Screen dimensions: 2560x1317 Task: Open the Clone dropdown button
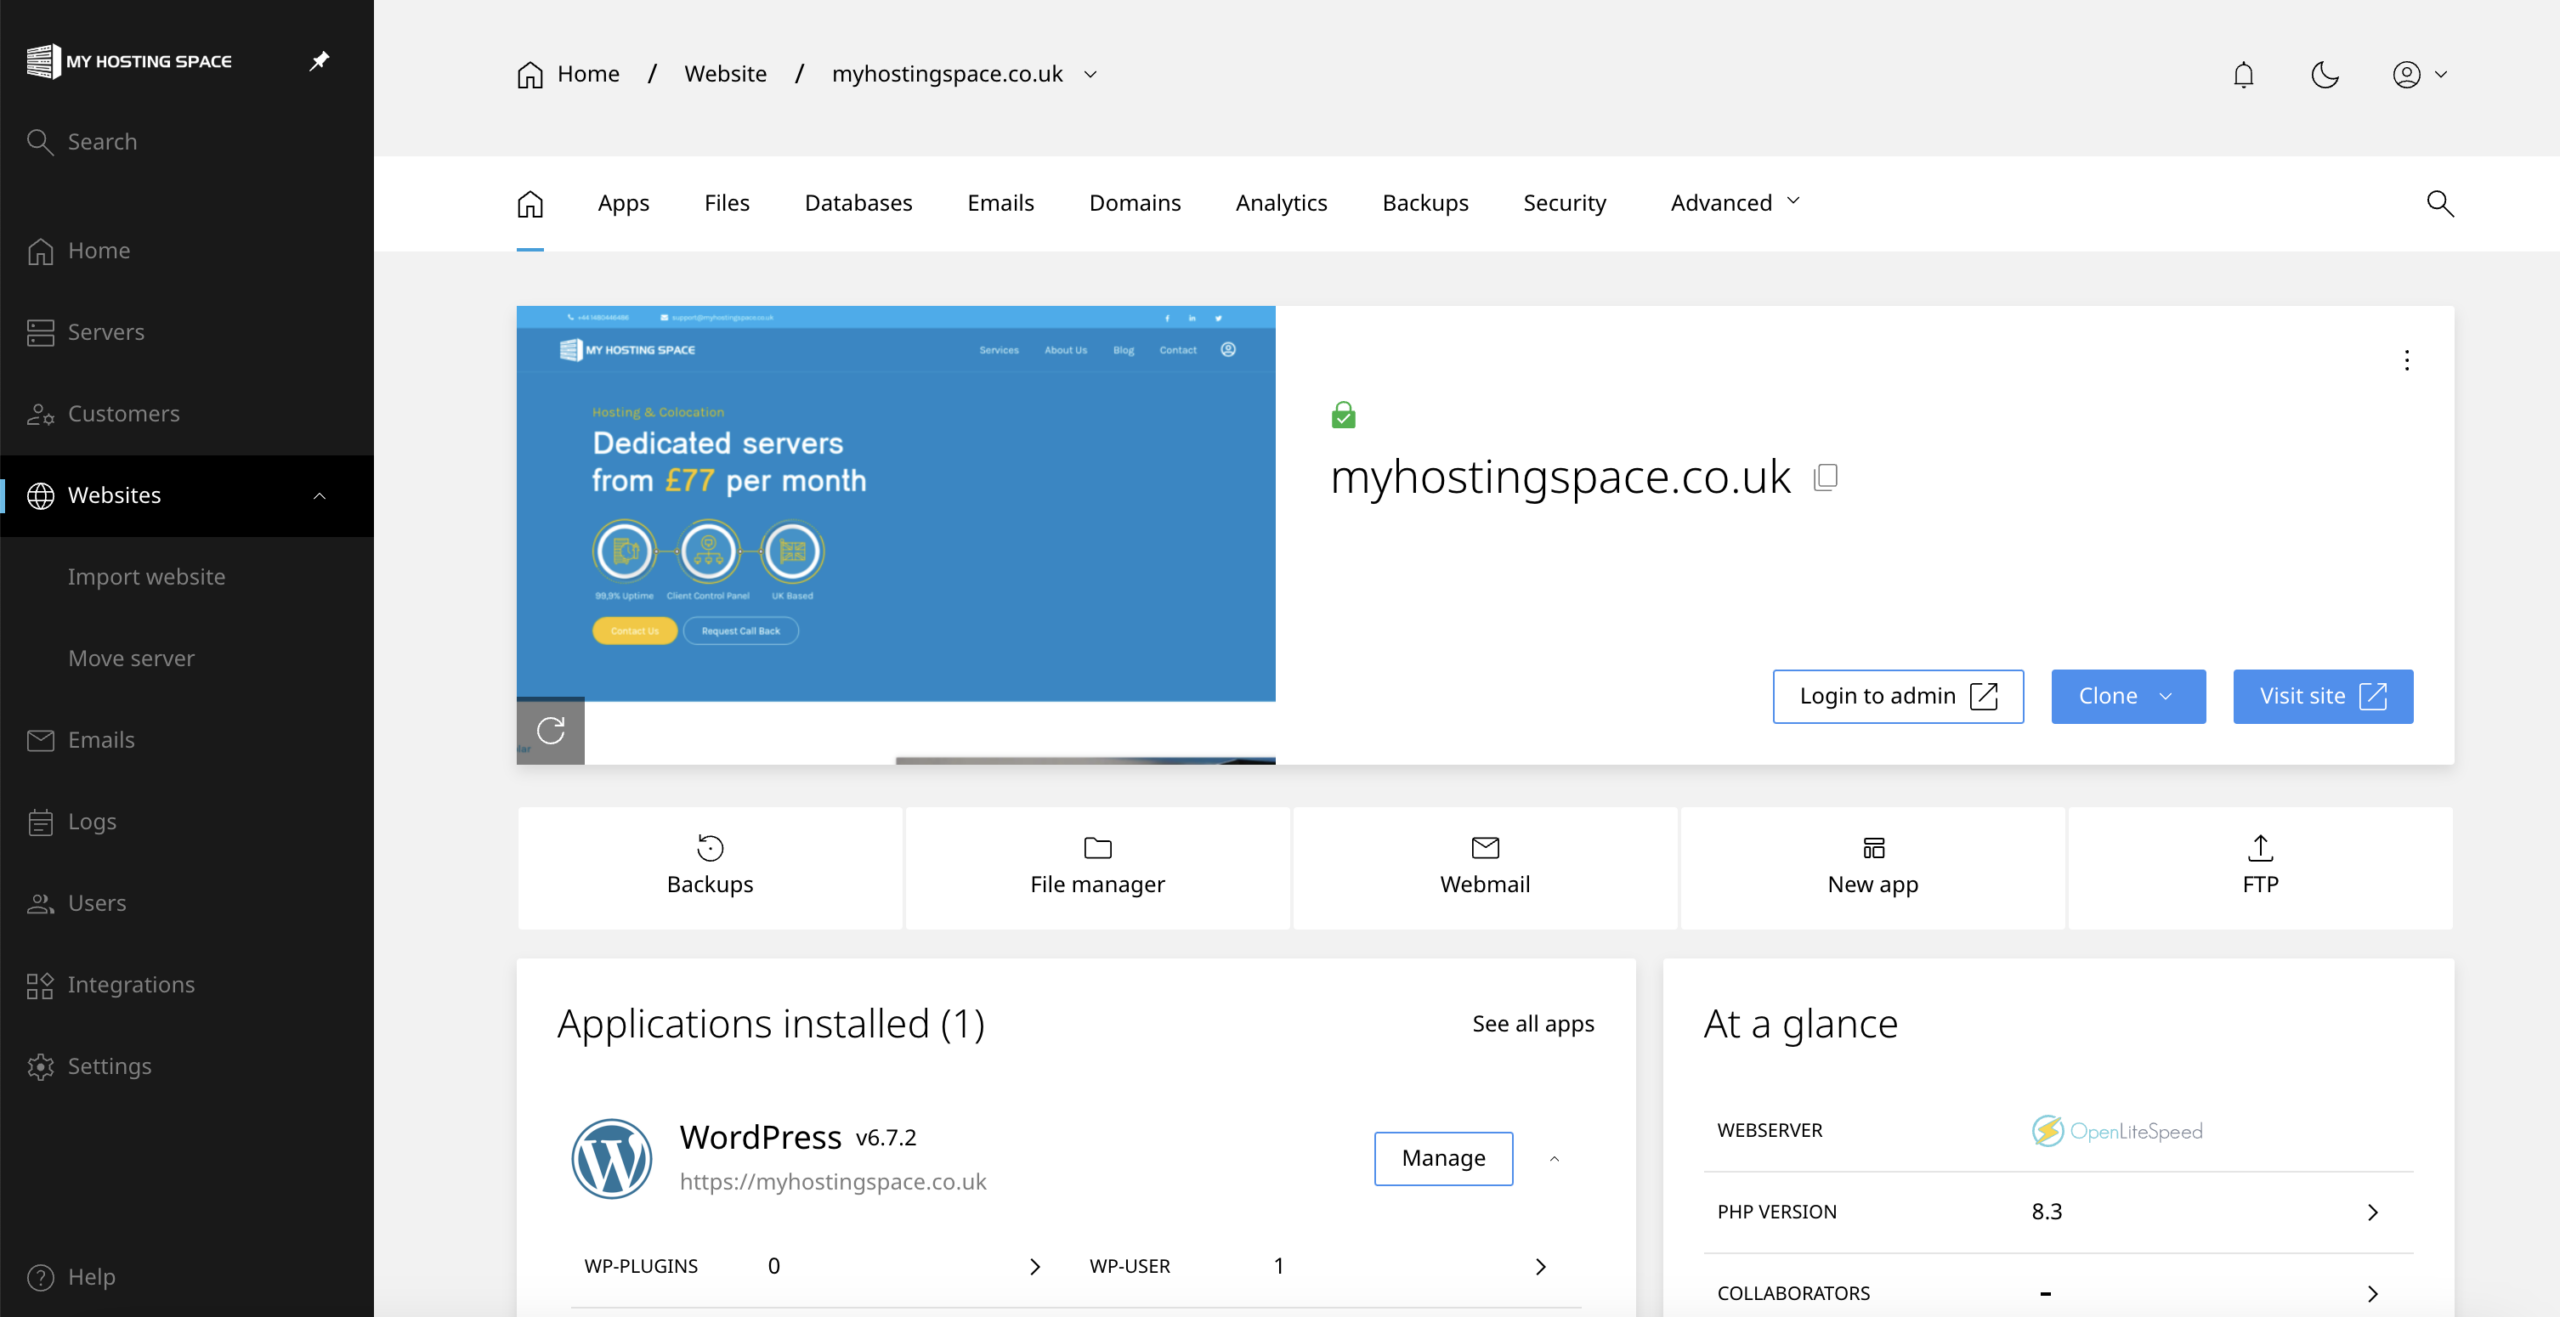pyautogui.click(x=2128, y=696)
